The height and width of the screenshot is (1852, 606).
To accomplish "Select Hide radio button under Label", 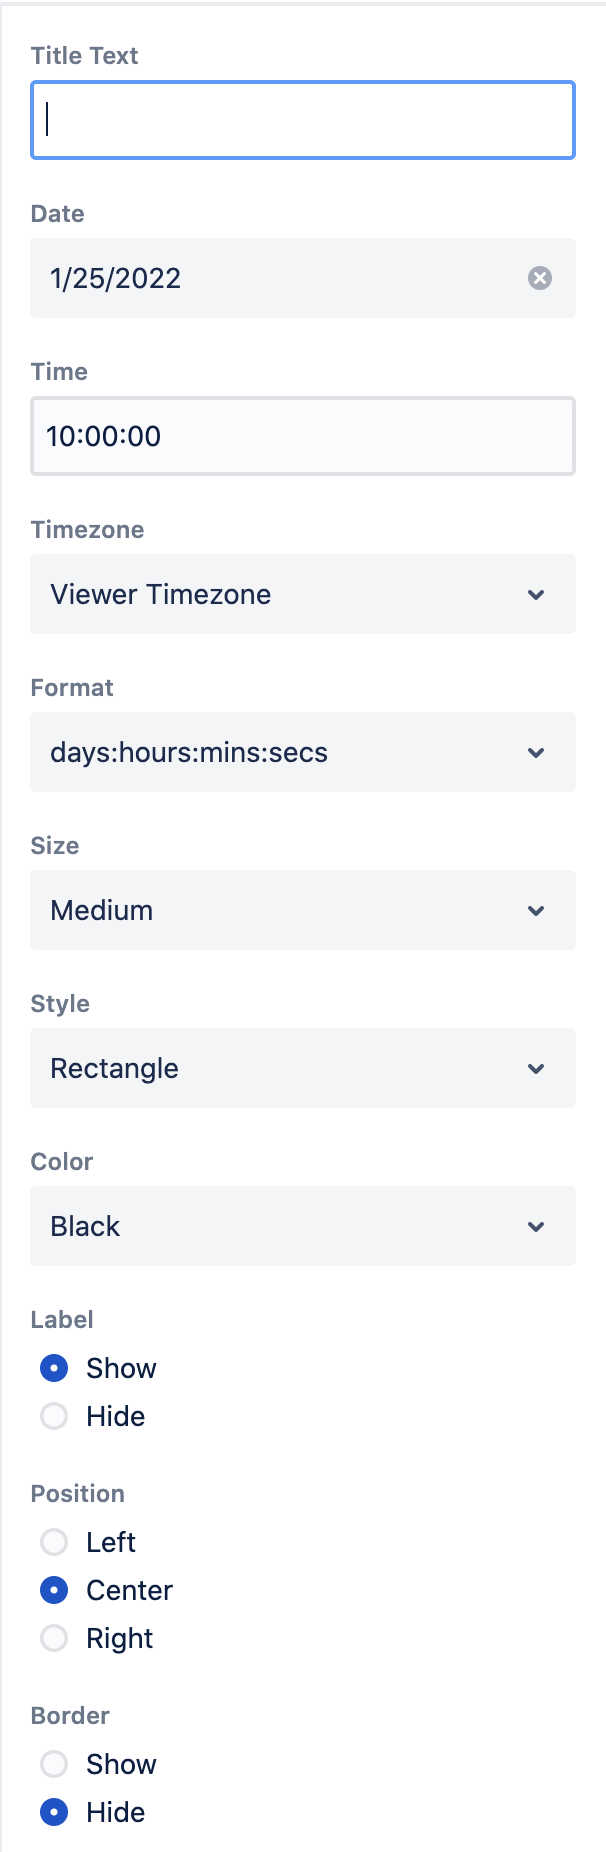I will tap(54, 1416).
